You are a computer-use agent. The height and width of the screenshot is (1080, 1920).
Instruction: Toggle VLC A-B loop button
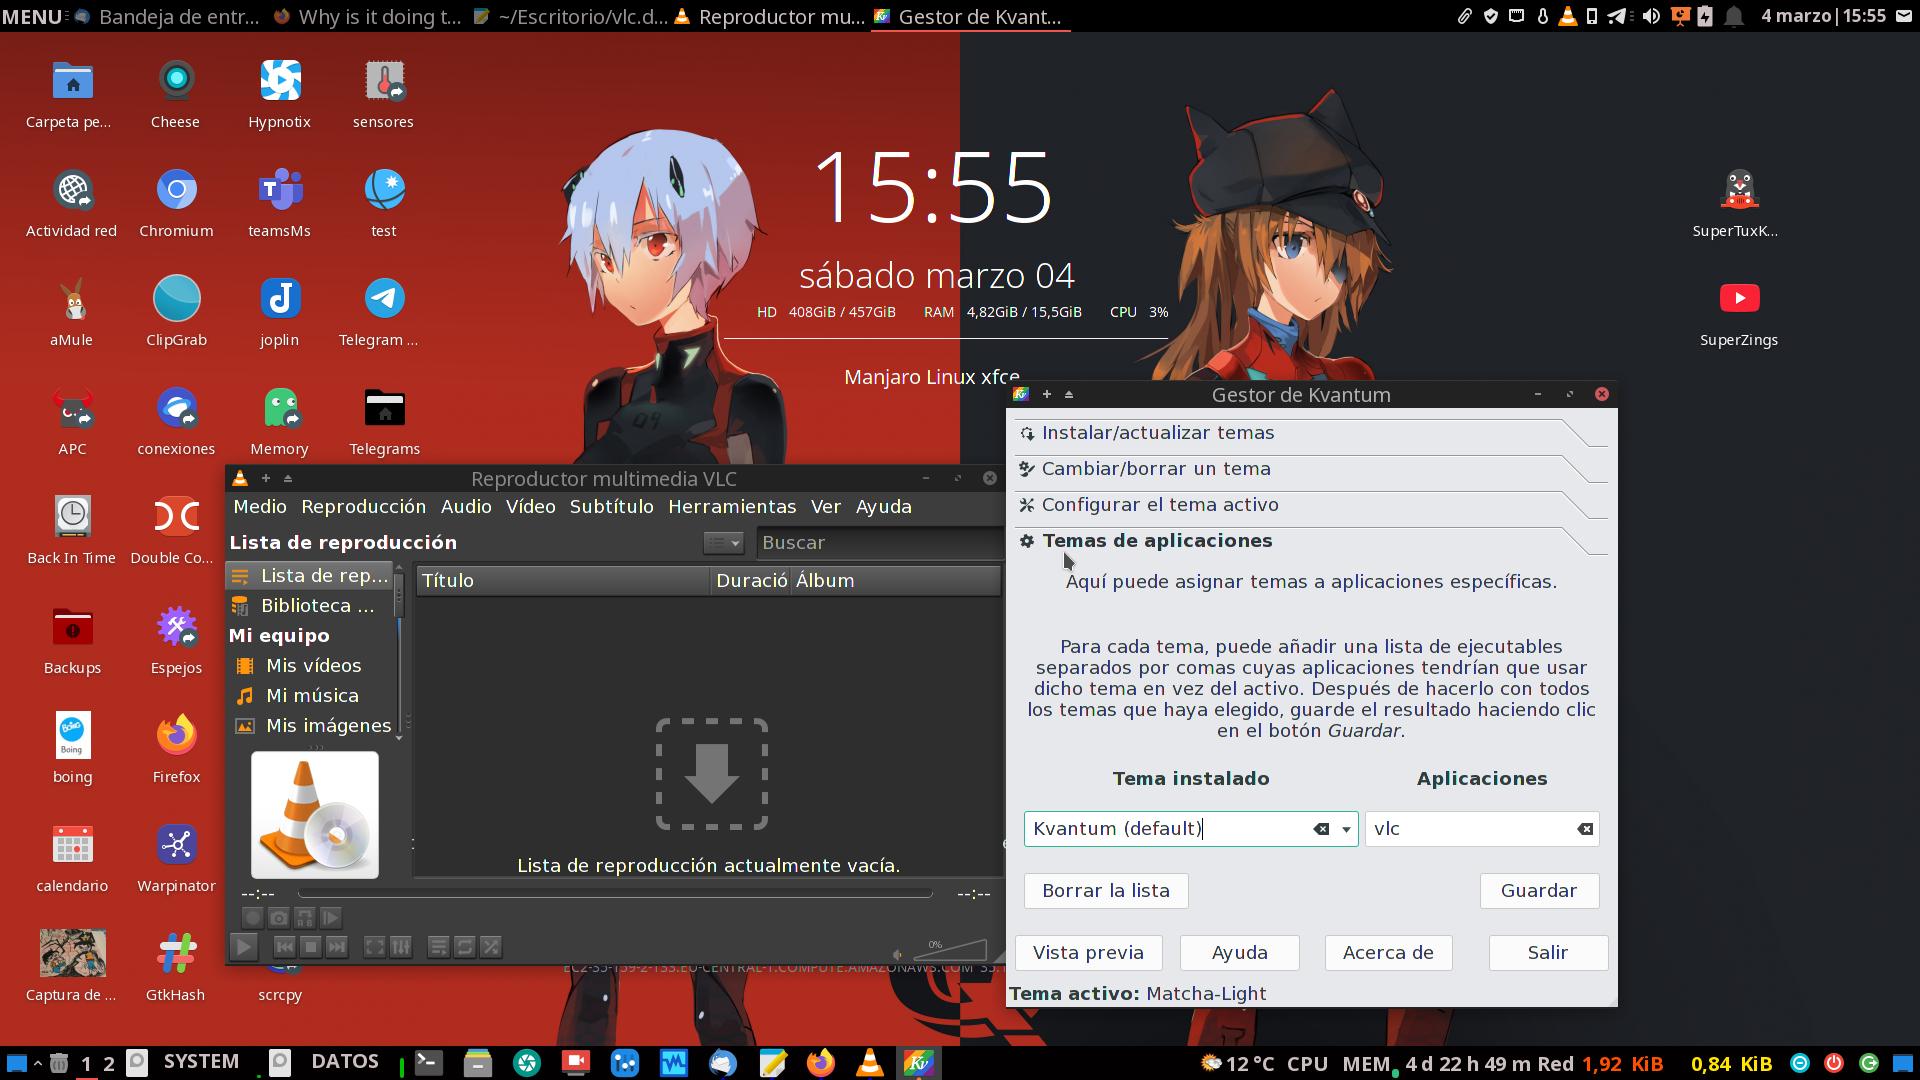click(305, 917)
